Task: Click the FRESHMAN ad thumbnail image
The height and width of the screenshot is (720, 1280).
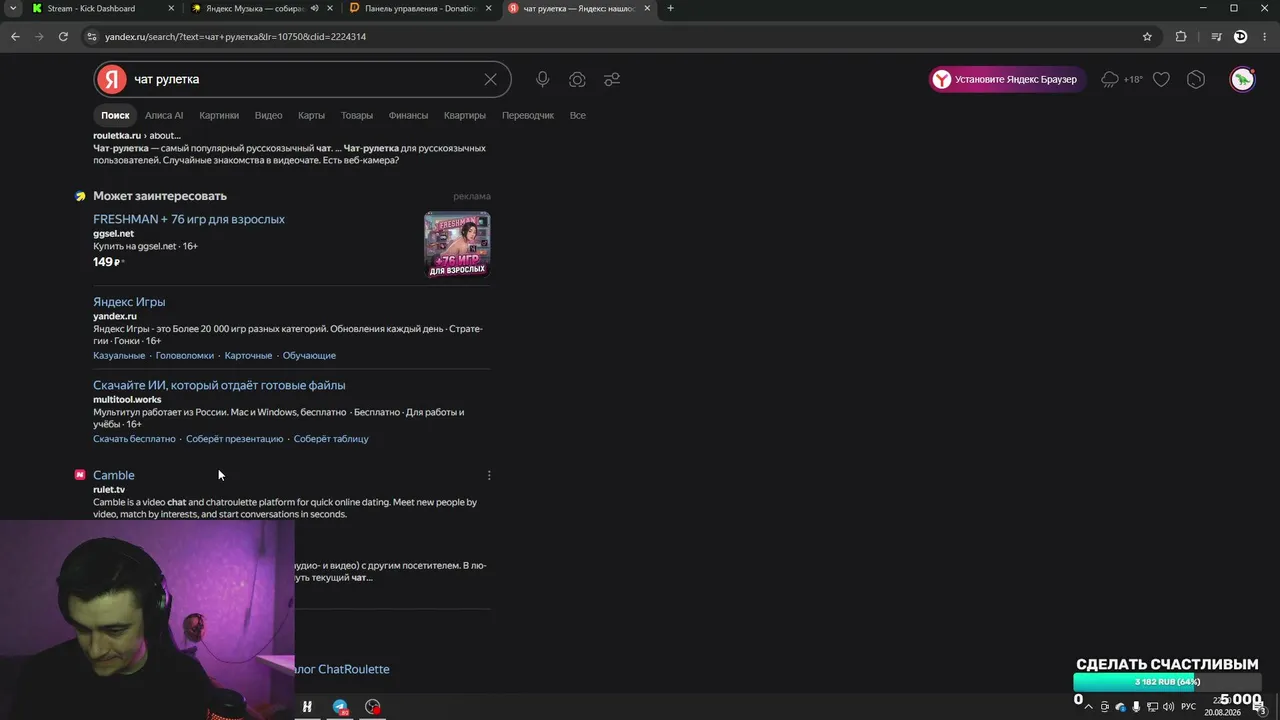Action: [457, 244]
